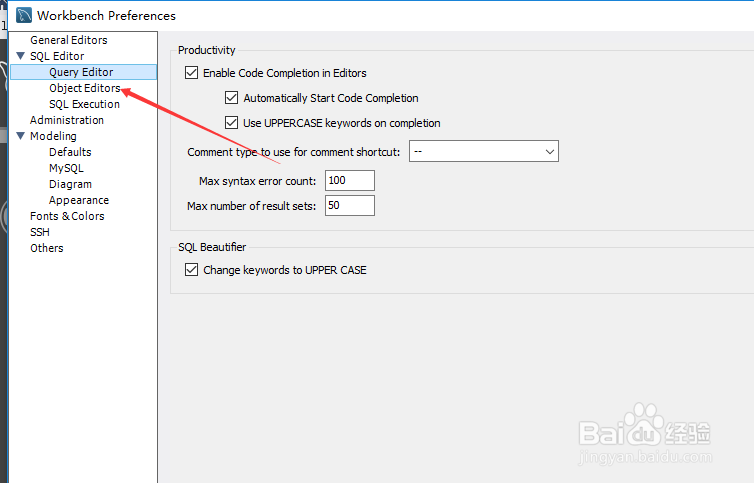Collapse the Modeling tree section
Image resolution: width=754 pixels, height=483 pixels.
point(21,136)
